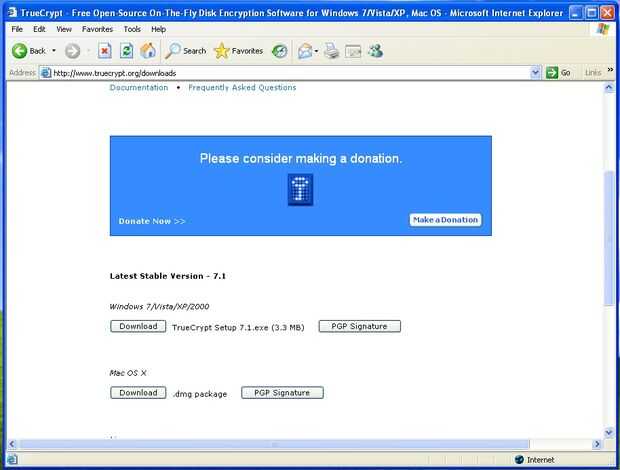Click the Mail envelope icon
The height and width of the screenshot is (470, 620).
[305, 51]
